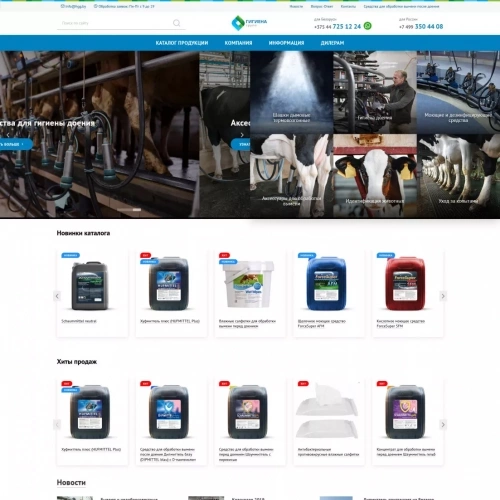Image resolution: width=500 pixels, height=500 pixels.
Task: Click the email icon in top bar
Action: [x=62, y=6]
